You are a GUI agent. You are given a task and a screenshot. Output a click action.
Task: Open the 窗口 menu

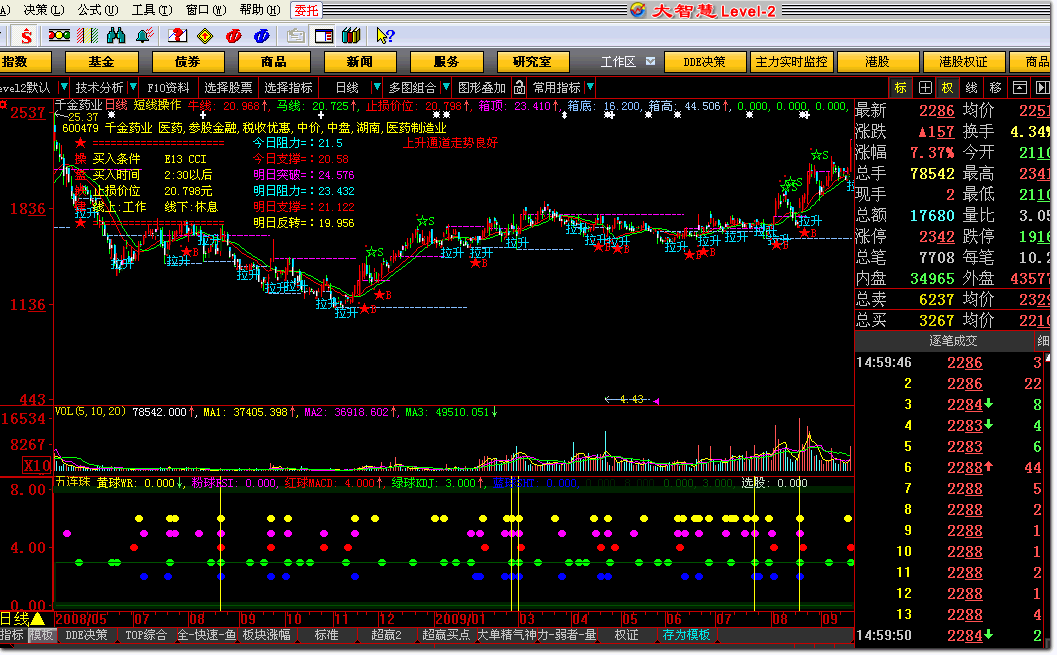206,10
